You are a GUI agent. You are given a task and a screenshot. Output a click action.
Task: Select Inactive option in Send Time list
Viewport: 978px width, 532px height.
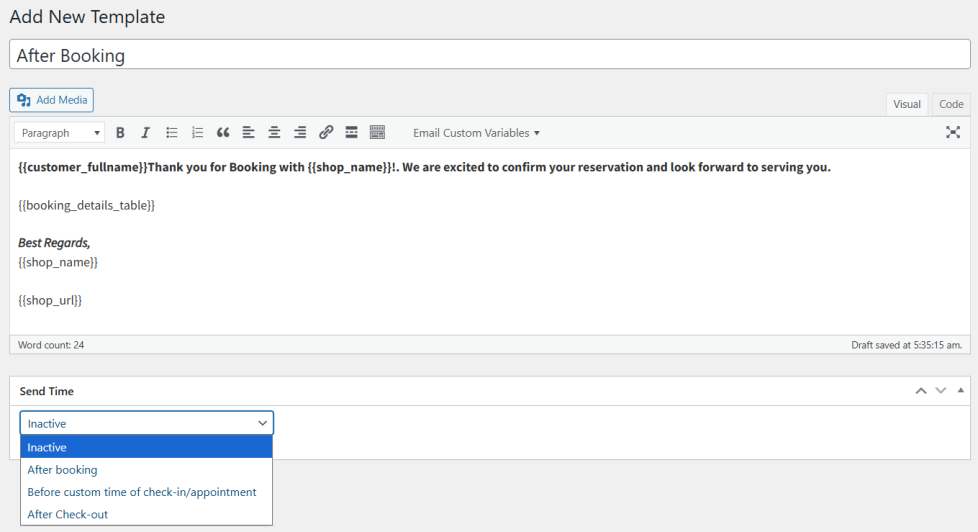point(147,447)
